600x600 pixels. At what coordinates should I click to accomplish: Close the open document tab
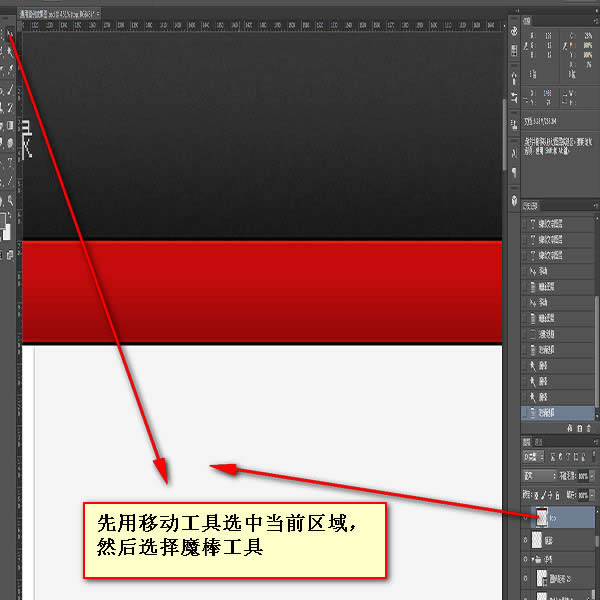(x=98, y=14)
